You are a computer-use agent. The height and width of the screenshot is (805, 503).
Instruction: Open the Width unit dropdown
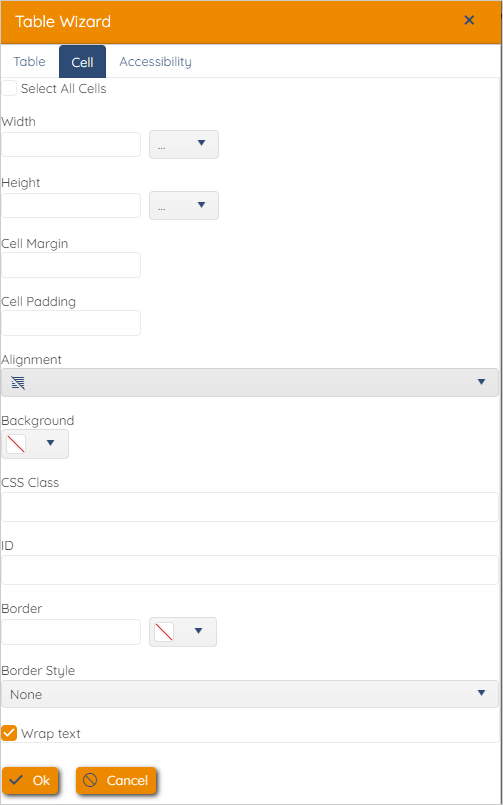click(x=184, y=144)
